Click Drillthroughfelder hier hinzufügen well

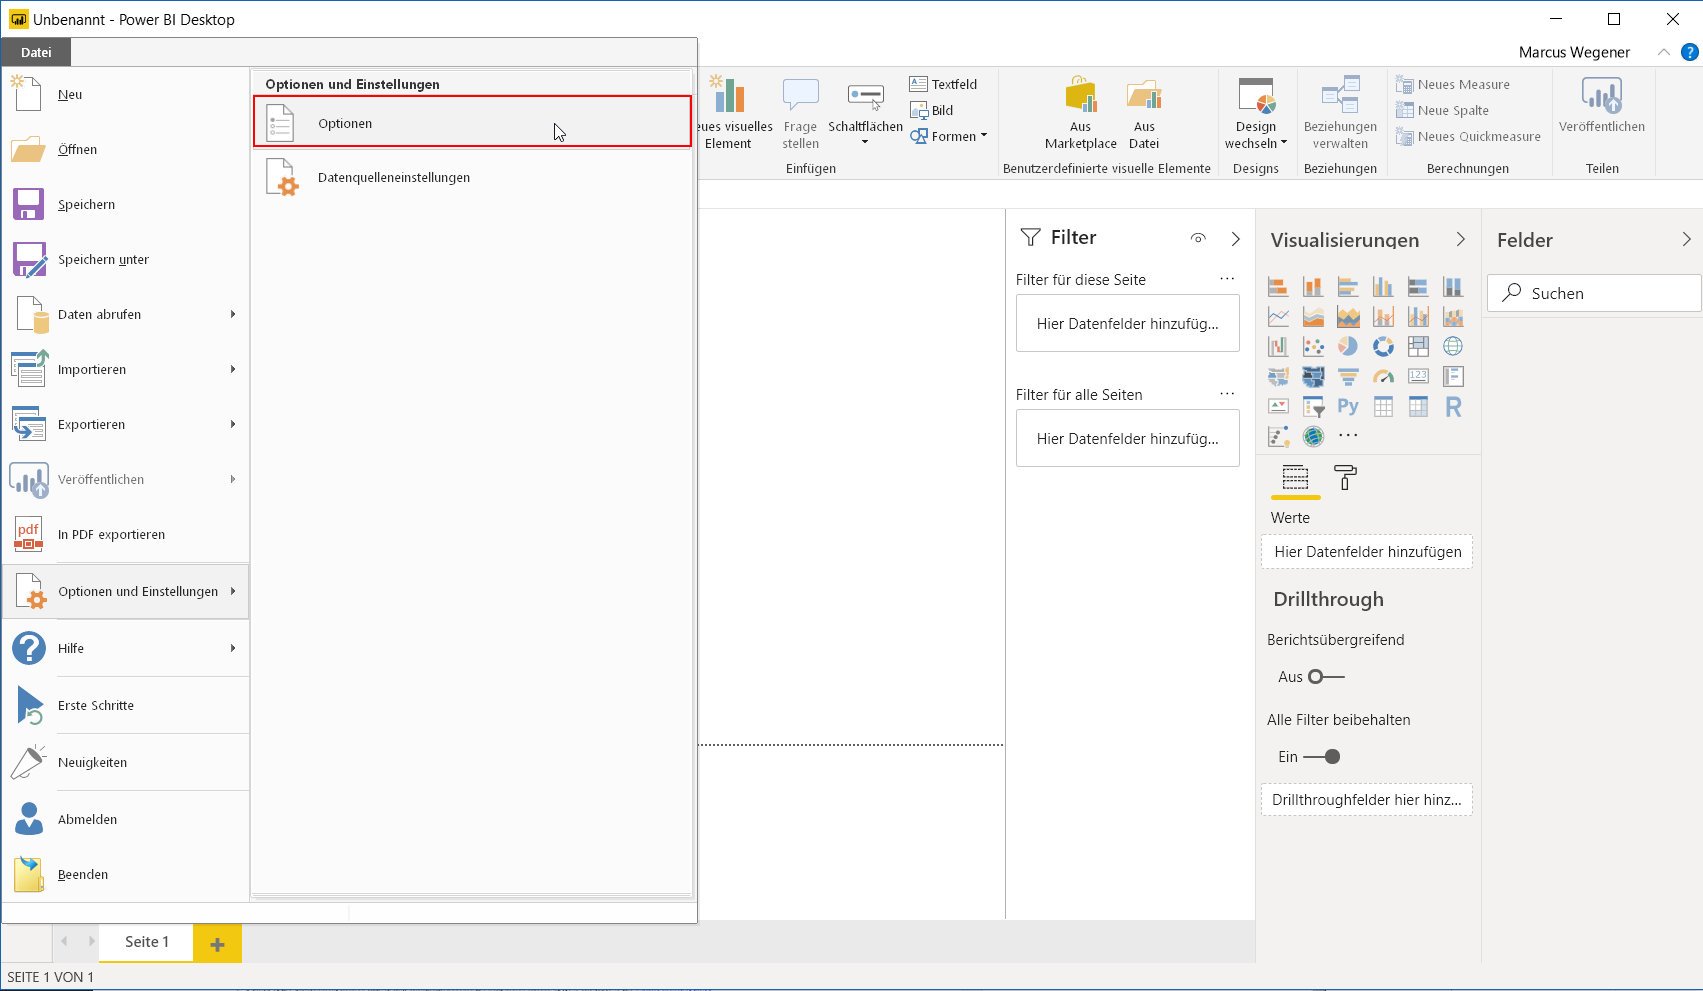click(x=1367, y=800)
